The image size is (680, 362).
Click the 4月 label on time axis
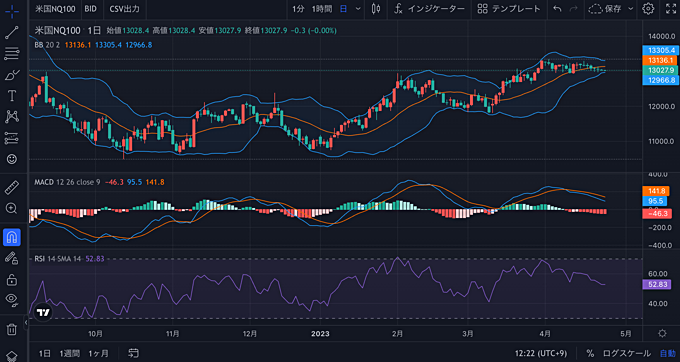click(x=545, y=334)
